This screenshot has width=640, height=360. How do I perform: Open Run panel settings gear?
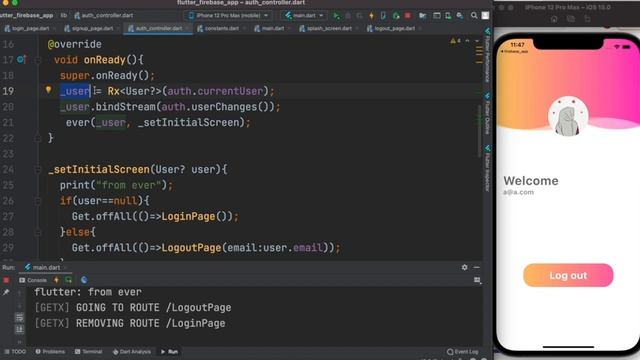(464, 267)
